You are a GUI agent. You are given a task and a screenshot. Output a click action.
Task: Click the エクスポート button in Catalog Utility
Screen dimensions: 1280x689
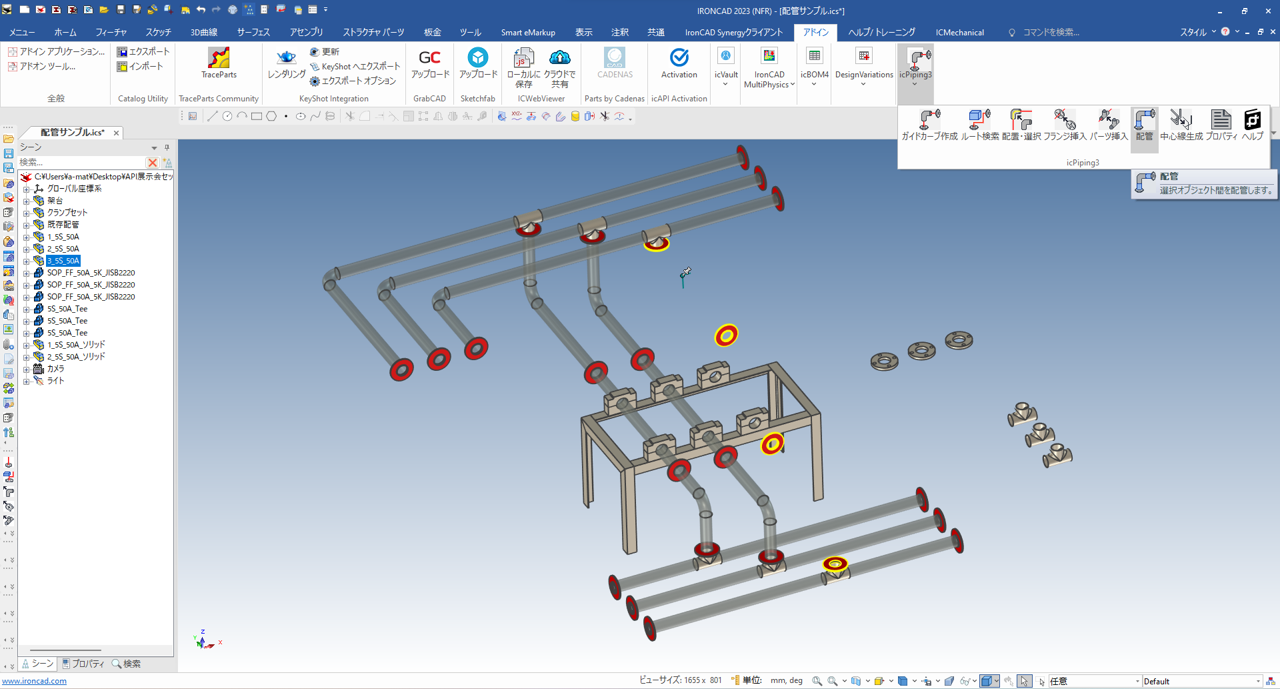click(x=143, y=51)
